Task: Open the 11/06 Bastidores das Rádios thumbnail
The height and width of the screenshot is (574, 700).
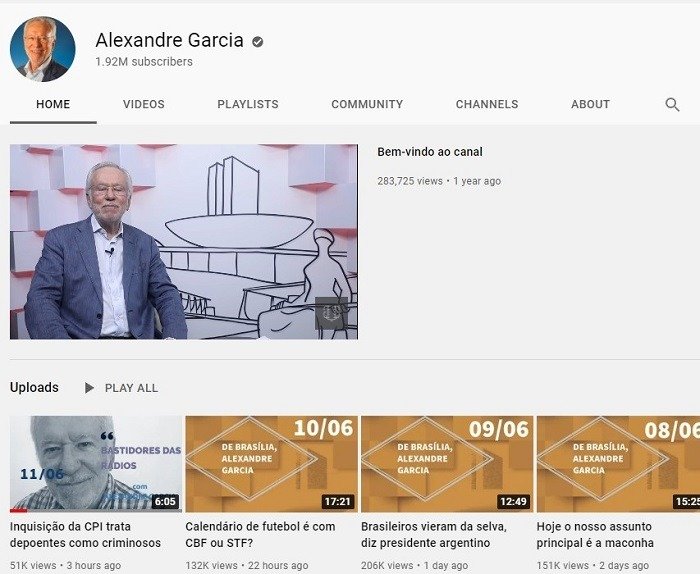Action: pos(96,463)
